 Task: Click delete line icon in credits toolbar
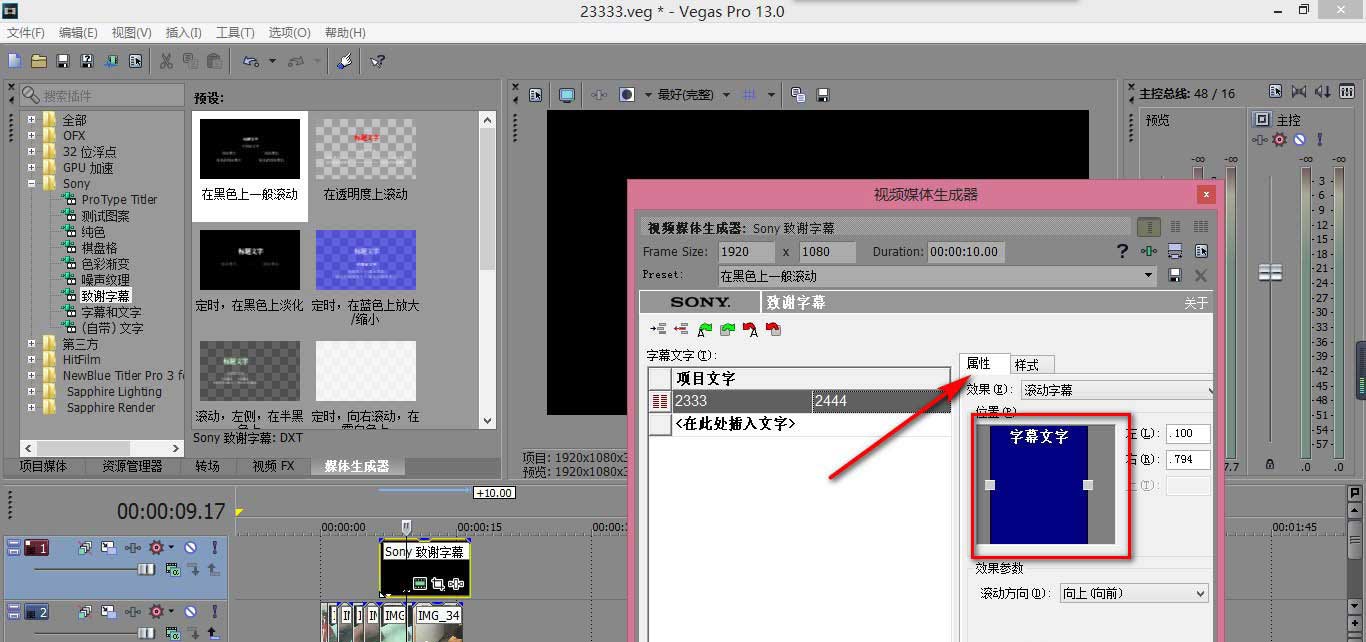pos(681,329)
